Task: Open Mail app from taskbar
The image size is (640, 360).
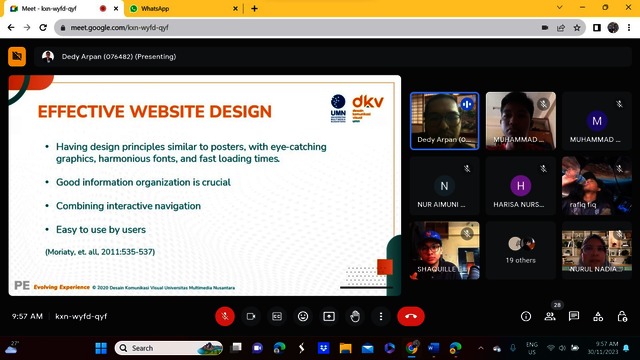Action: [x=367, y=348]
